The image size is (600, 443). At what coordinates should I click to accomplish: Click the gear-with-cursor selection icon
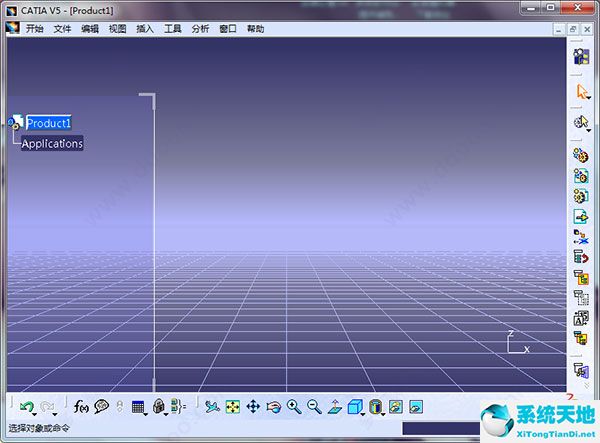point(581,122)
